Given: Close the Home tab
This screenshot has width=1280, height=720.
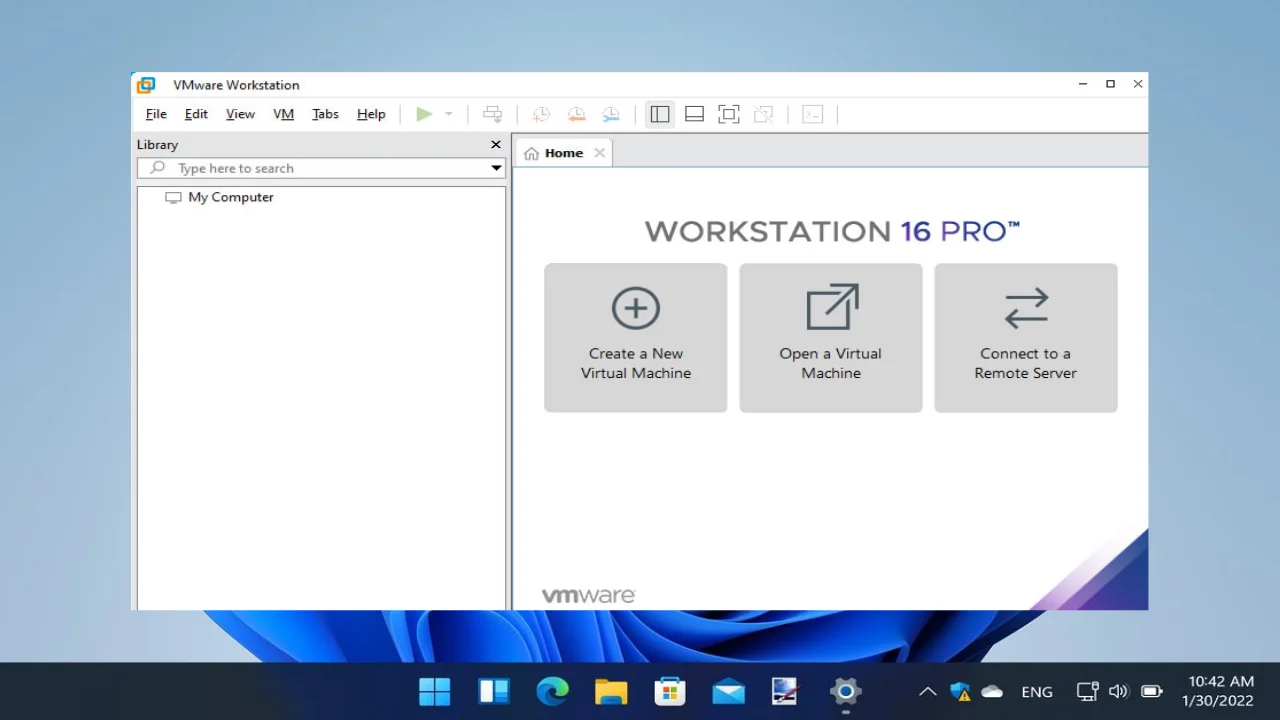Looking at the screenshot, I should click(x=599, y=153).
